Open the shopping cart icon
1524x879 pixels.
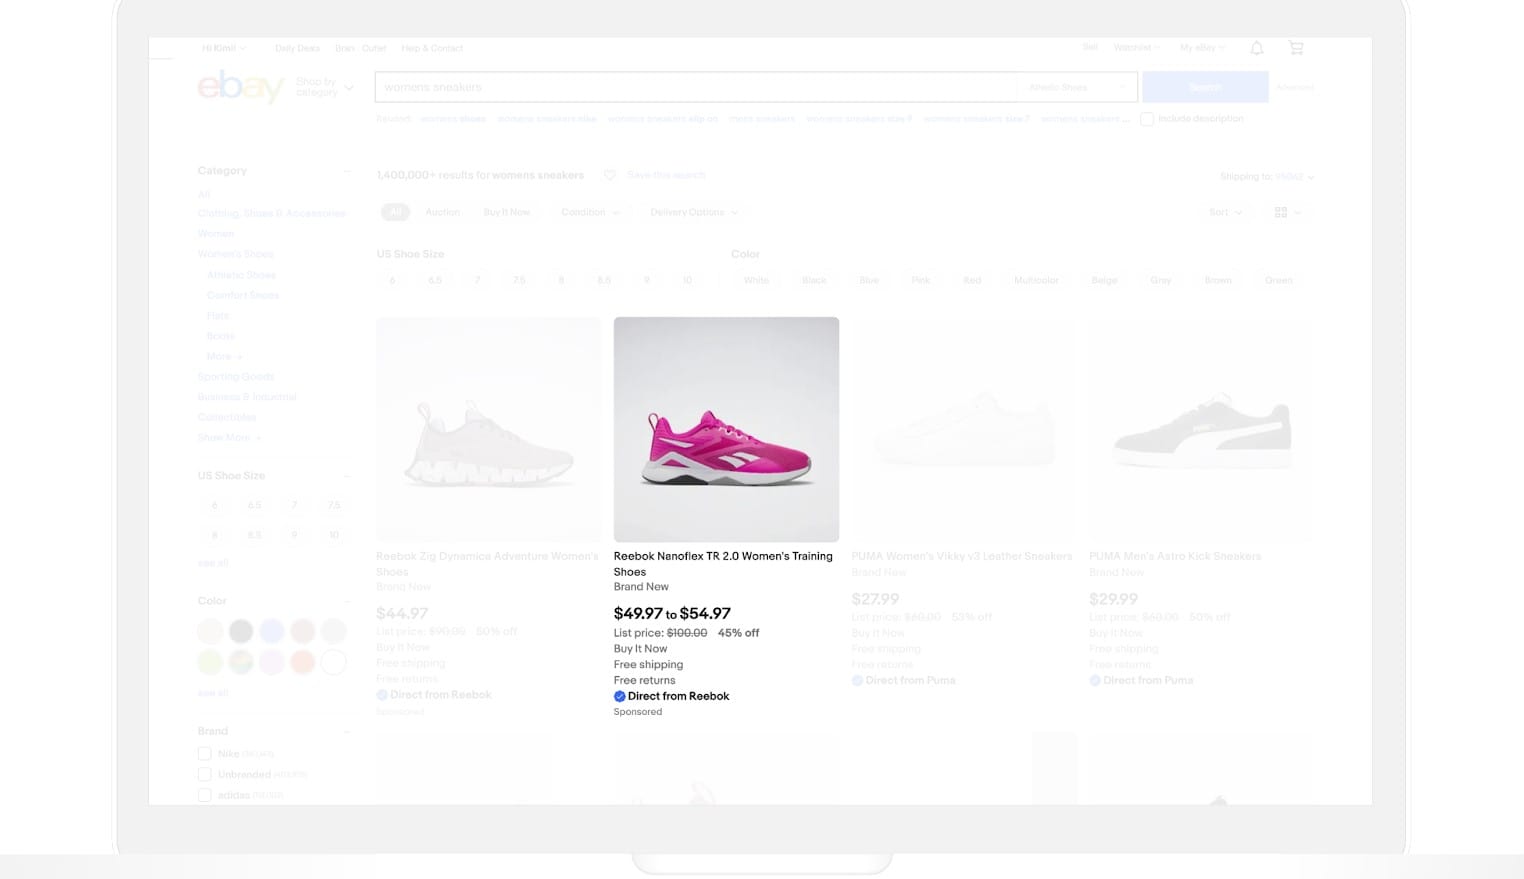pyautogui.click(x=1296, y=48)
